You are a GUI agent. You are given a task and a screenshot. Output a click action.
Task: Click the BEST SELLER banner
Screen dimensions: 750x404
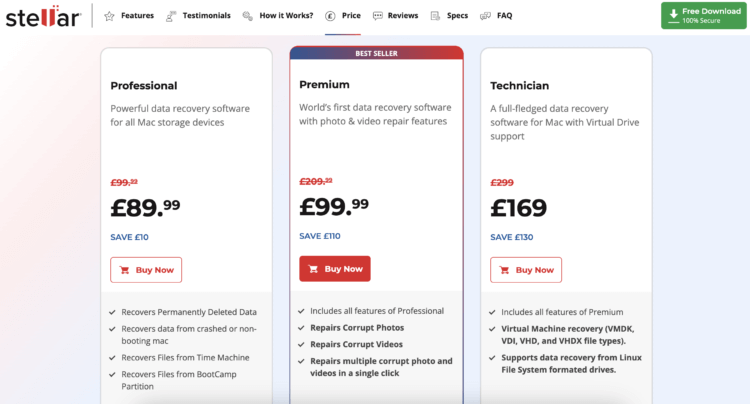pos(376,53)
